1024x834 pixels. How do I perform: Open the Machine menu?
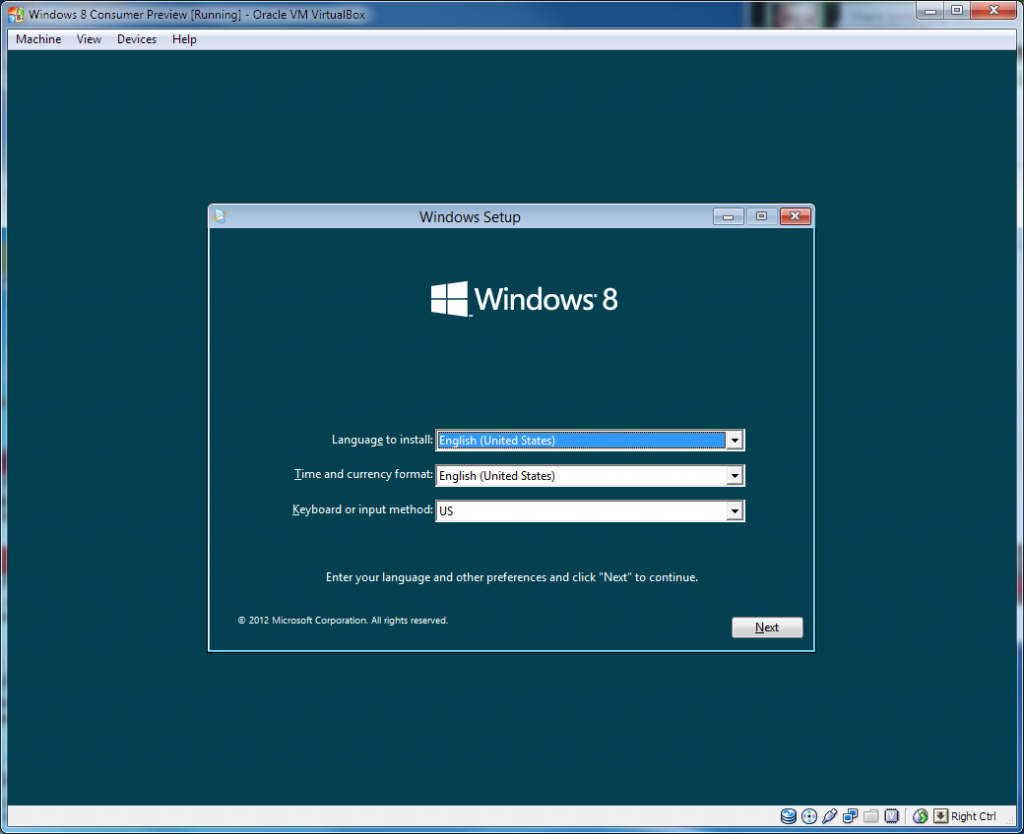pos(39,39)
